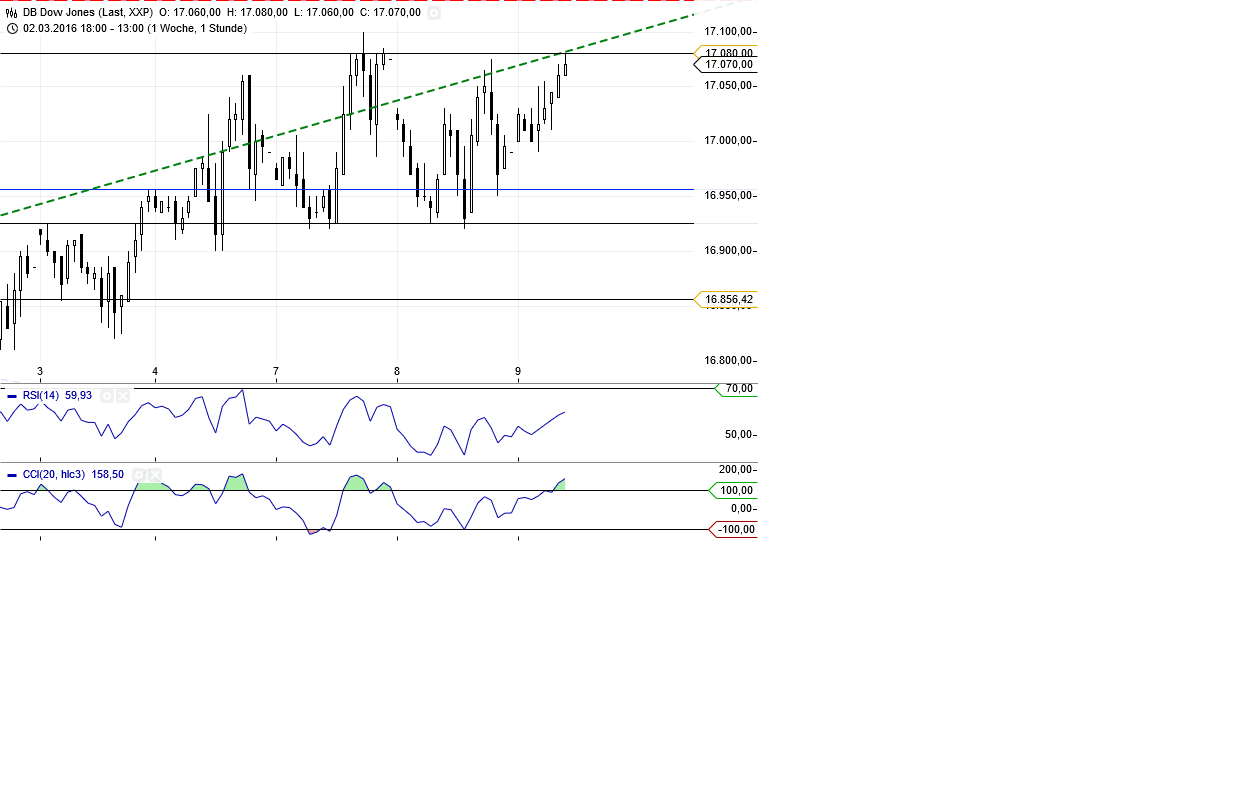Click the red -100,00 CCI level tag
The height and width of the screenshot is (812, 1234).
pyautogui.click(x=733, y=529)
